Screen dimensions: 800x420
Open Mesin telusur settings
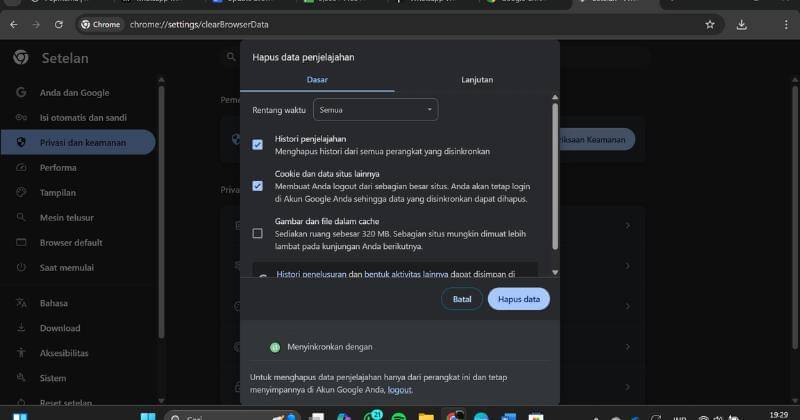click(67, 218)
